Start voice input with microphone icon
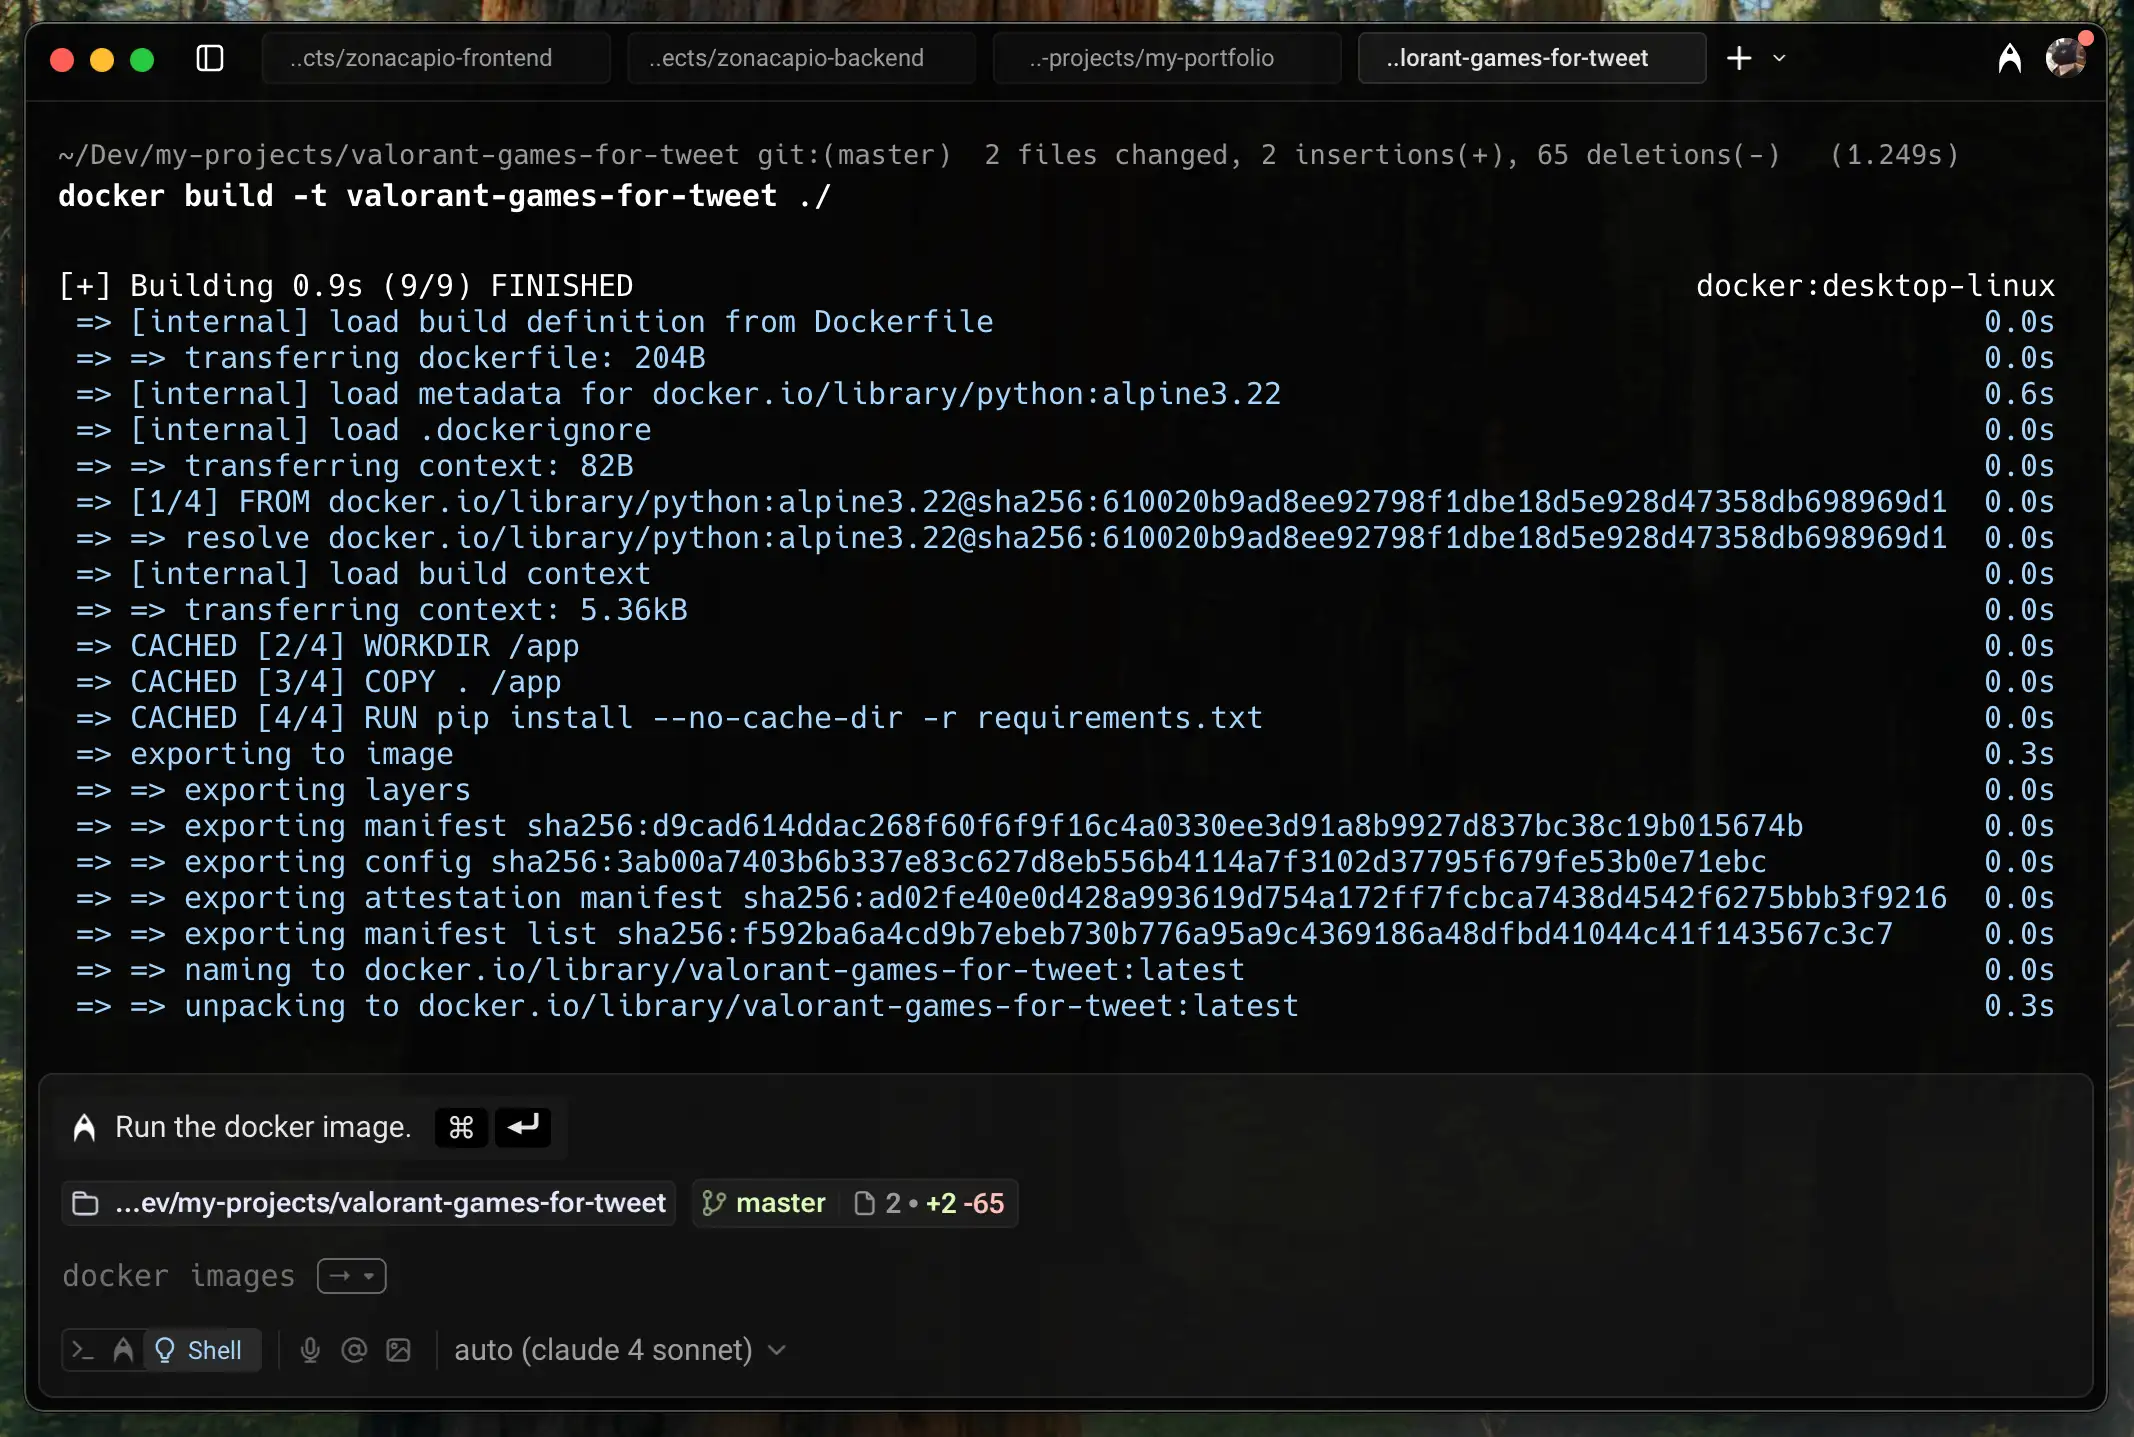The image size is (2134, 1437). [x=310, y=1350]
